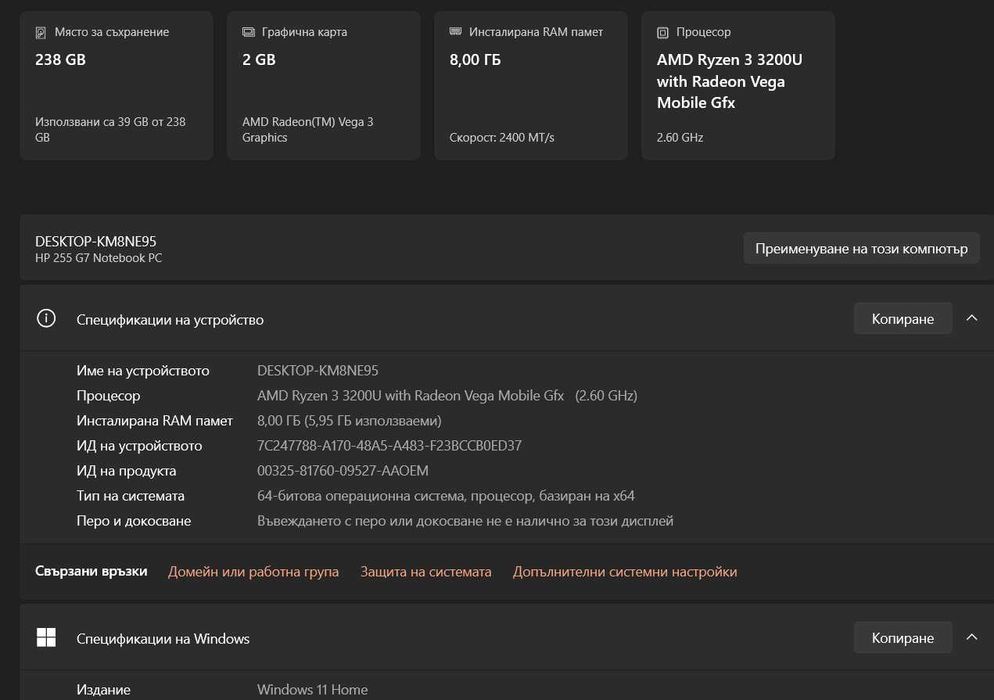Select DESKTOP-KM8NE95 computer name heading
994x700 pixels.
96,241
